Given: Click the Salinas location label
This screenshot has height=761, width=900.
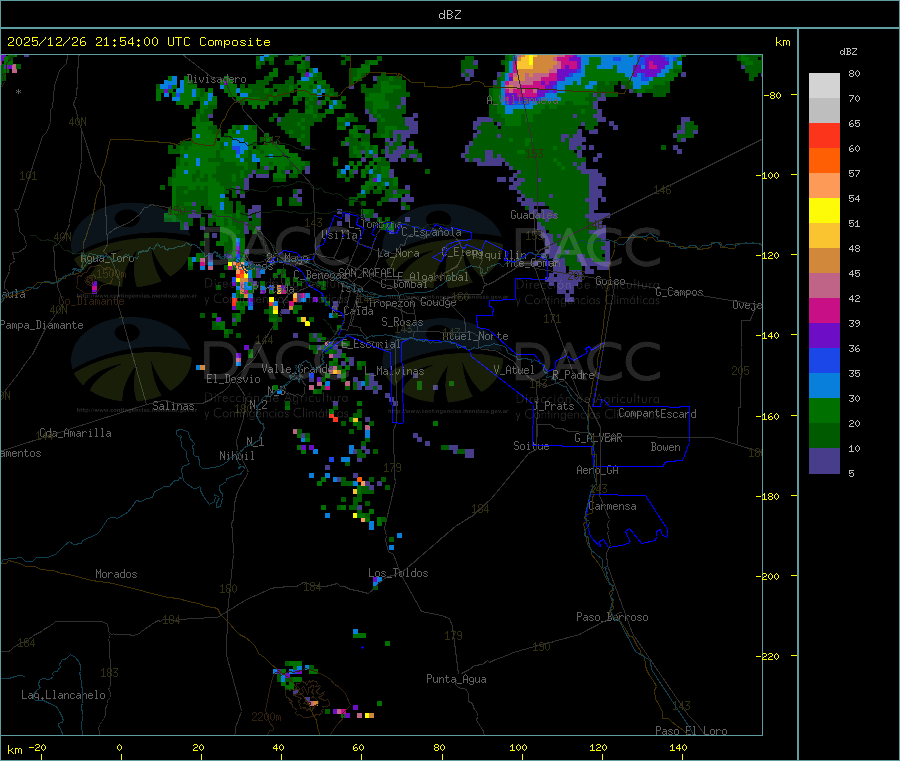Looking at the screenshot, I should pos(173,406).
